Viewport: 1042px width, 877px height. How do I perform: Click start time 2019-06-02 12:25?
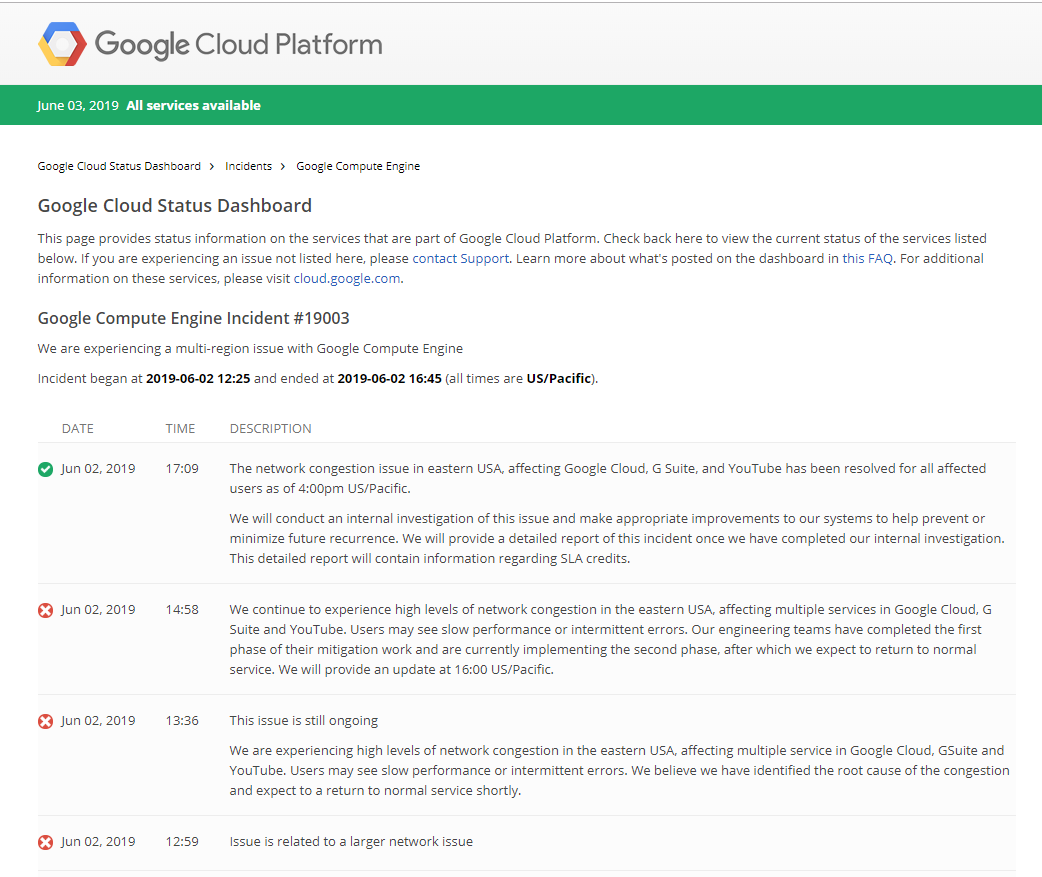(198, 379)
